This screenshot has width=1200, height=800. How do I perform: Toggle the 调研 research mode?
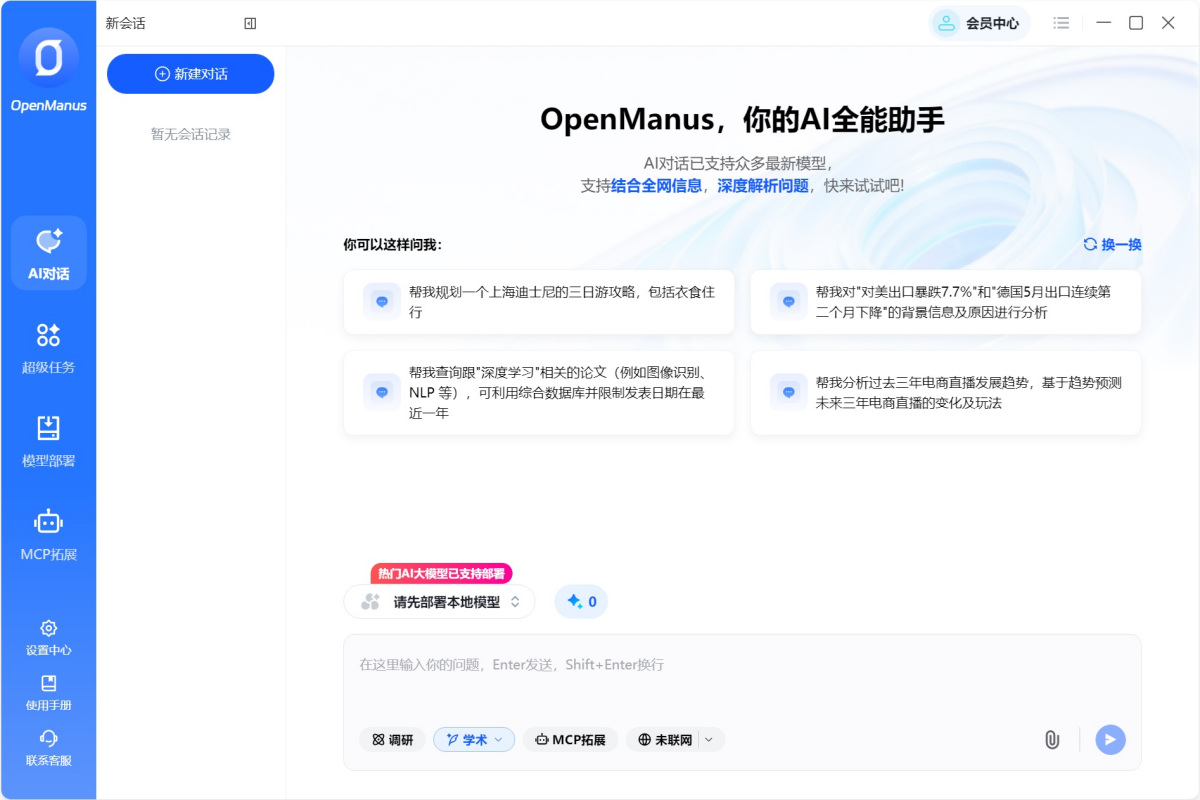click(x=392, y=740)
